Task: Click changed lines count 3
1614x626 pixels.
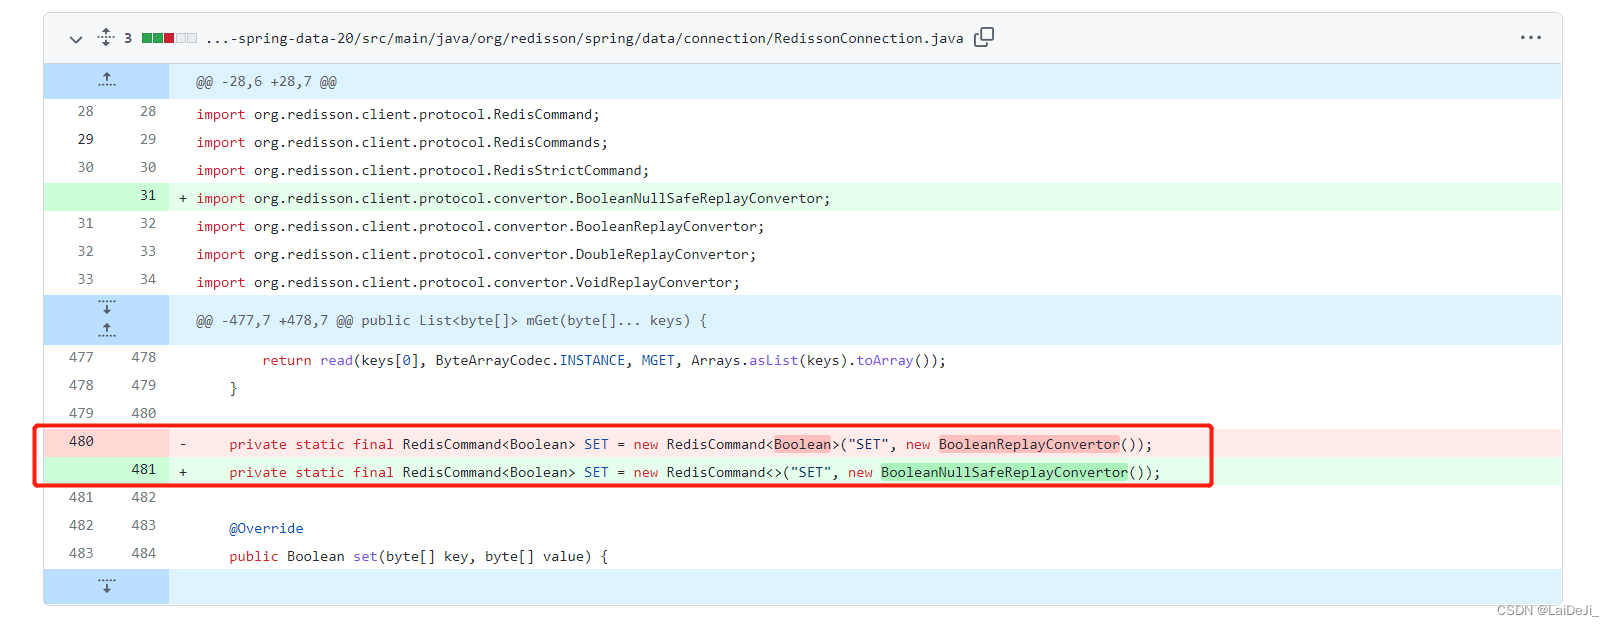Action: [128, 38]
